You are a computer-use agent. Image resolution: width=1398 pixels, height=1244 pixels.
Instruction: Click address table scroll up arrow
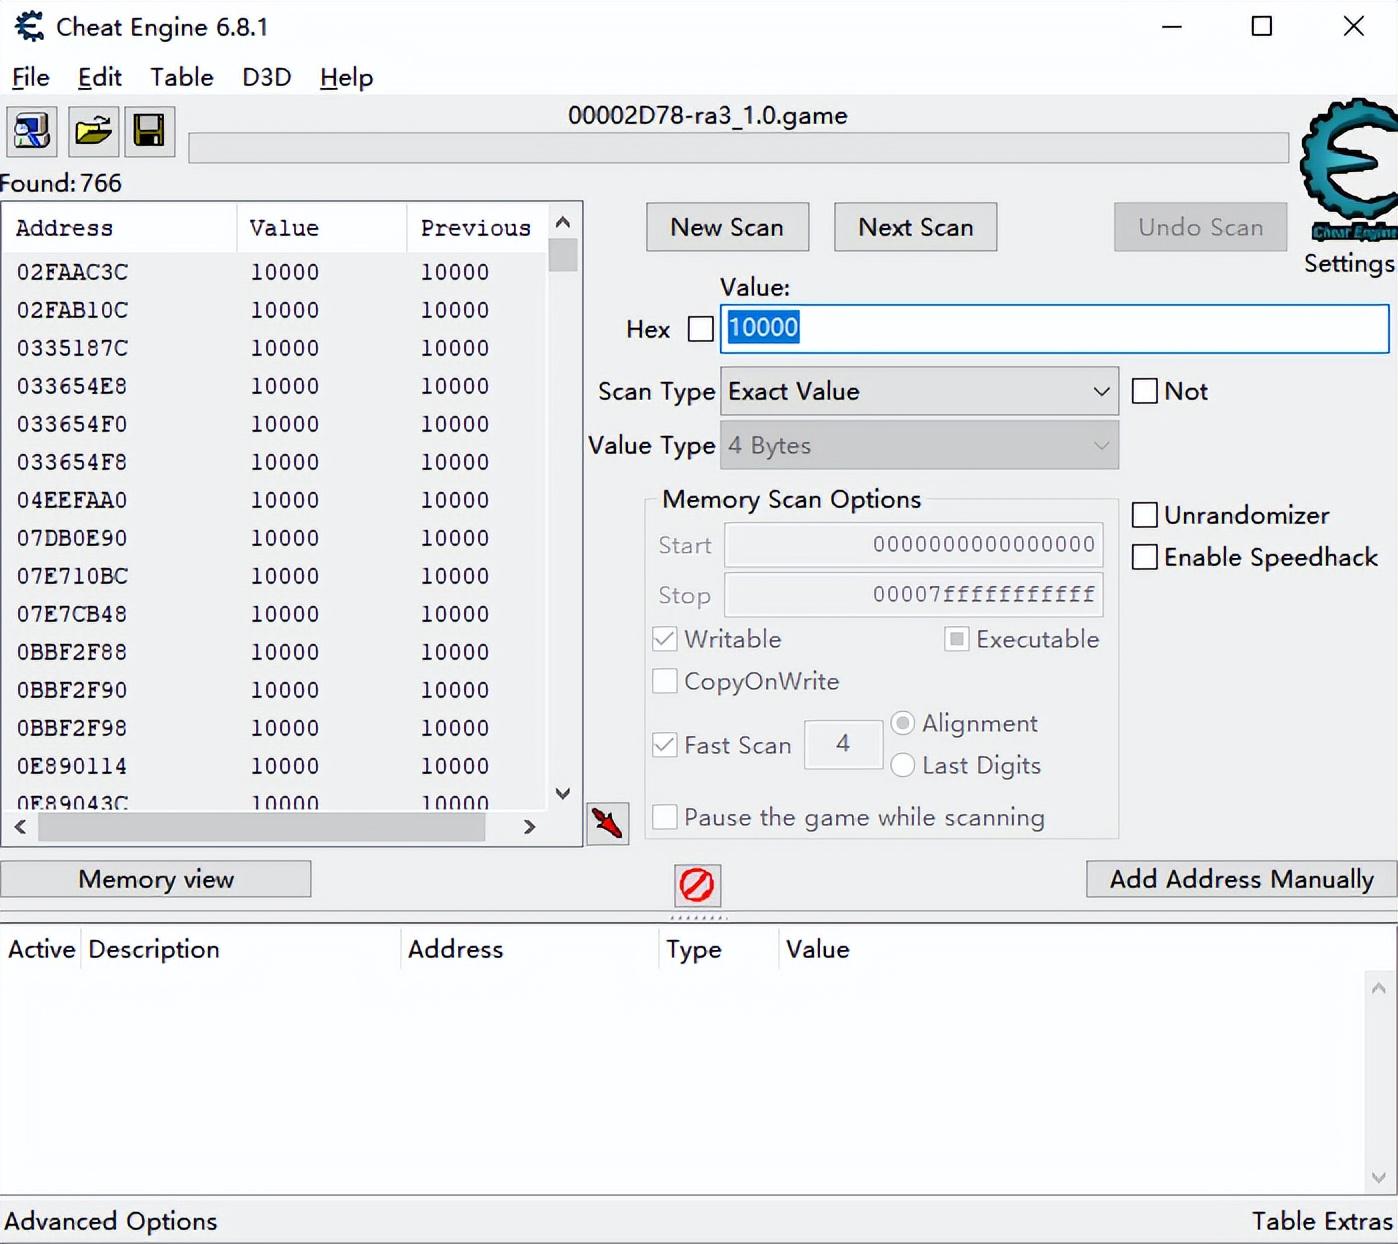[1379, 988]
